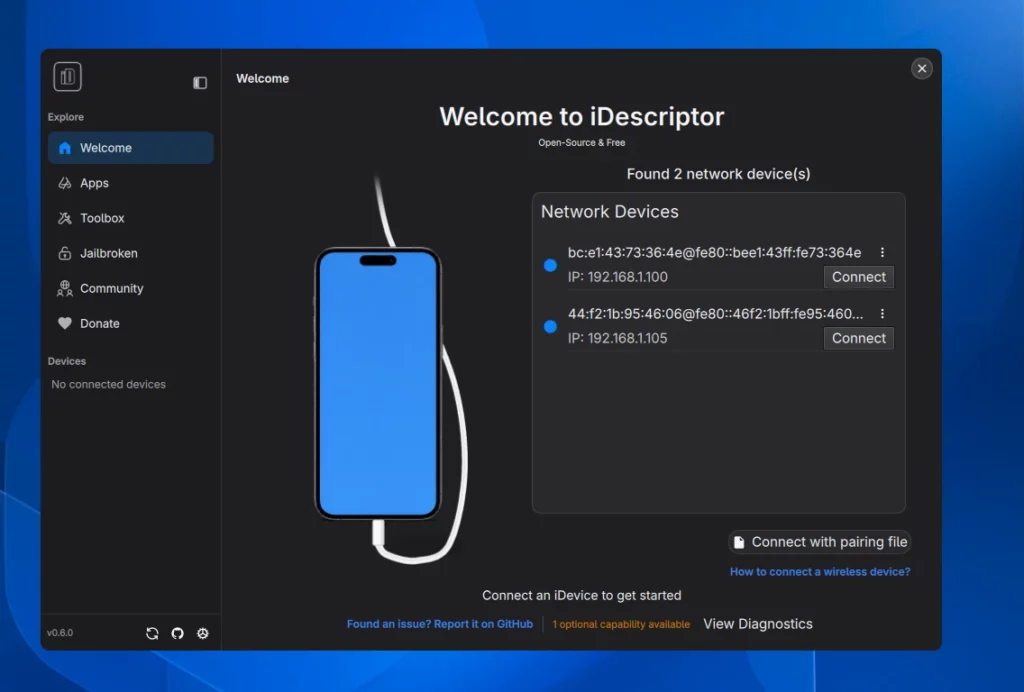Image resolution: width=1024 pixels, height=692 pixels.
Task: Click the IP: 192.168.1.105 text
Action: [617, 338]
